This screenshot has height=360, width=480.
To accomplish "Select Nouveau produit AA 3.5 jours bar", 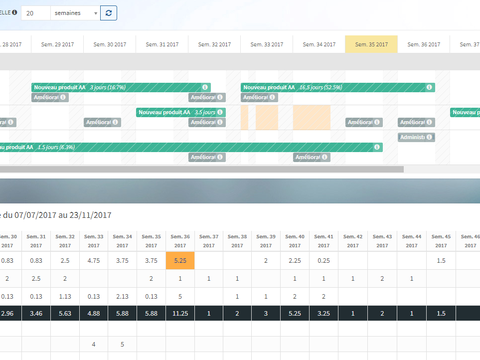I will tap(181, 112).
